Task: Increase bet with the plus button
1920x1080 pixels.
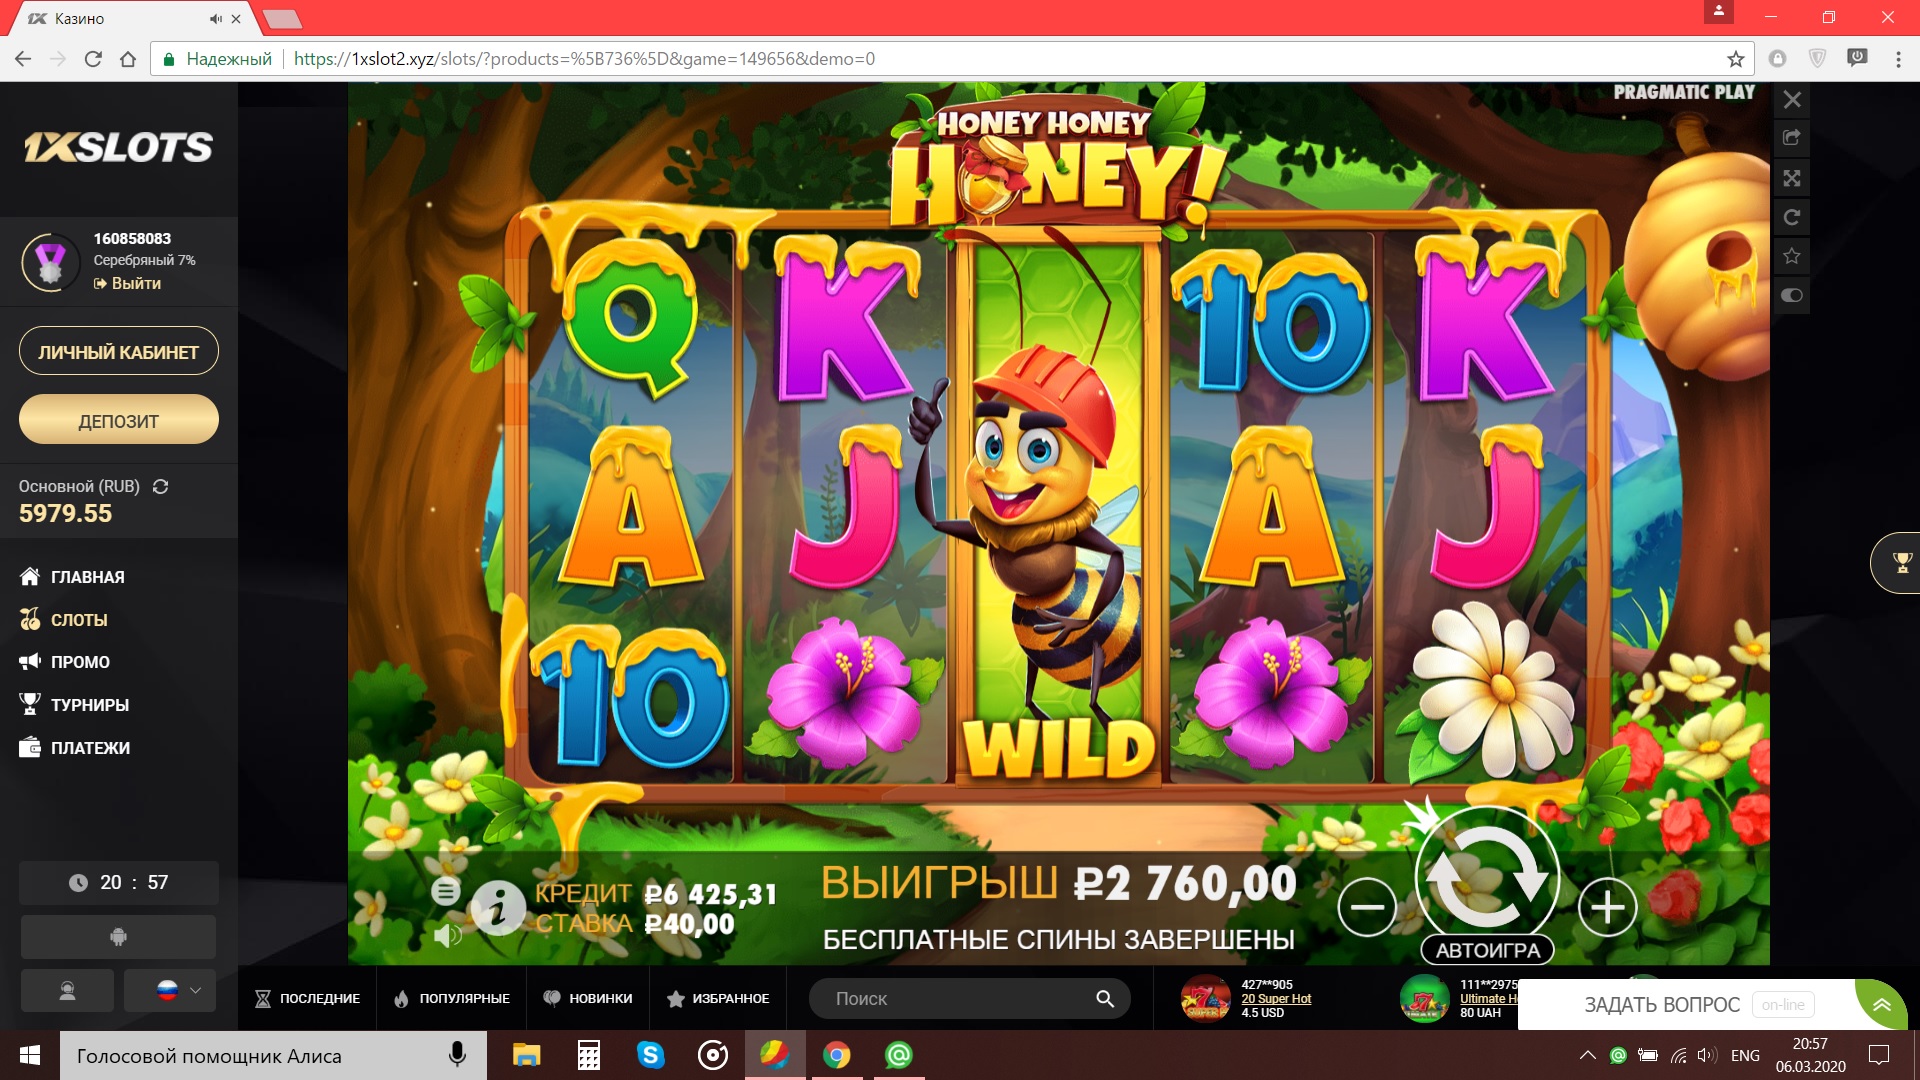Action: tap(1607, 907)
